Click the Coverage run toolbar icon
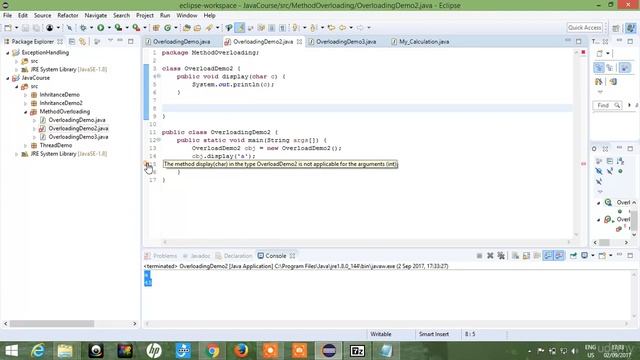Viewport: 640px width, 360px height. [x=118, y=28]
